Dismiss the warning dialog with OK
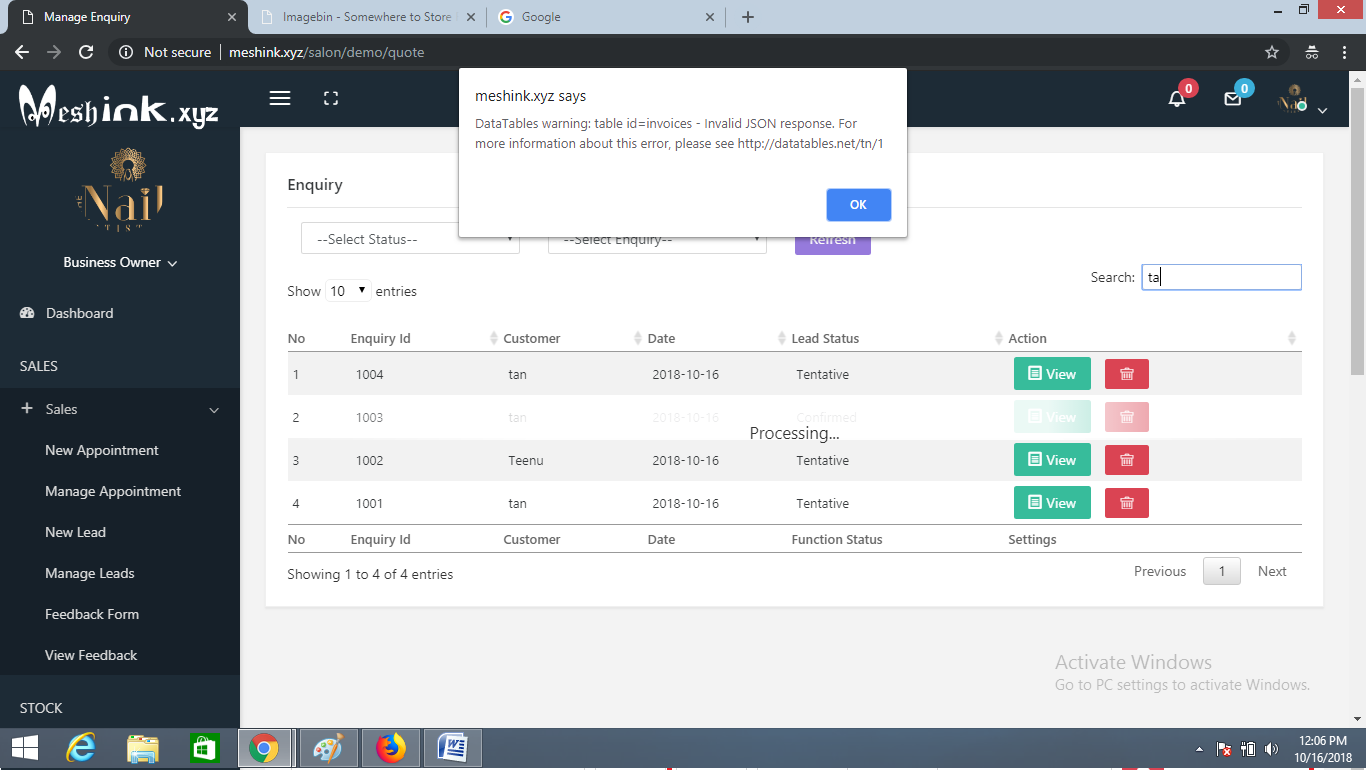This screenshot has height=770, width=1366. (x=858, y=204)
